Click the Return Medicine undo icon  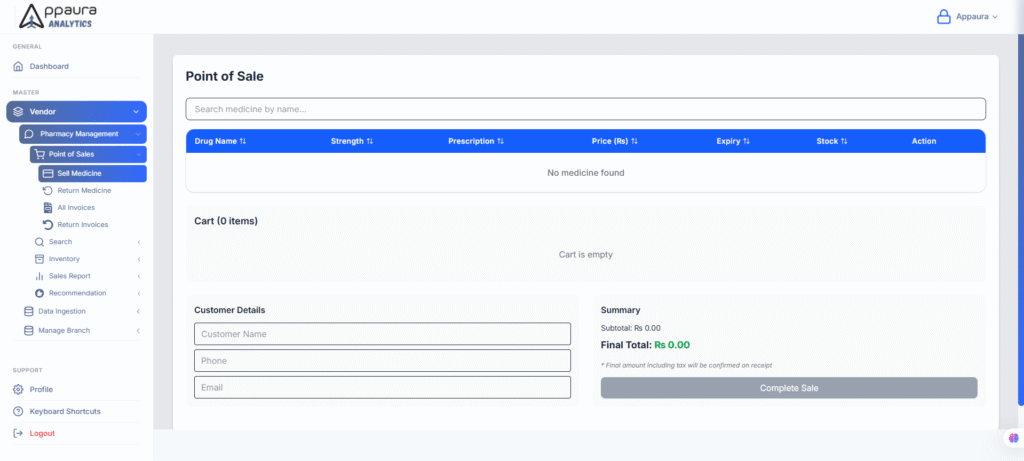click(x=47, y=190)
